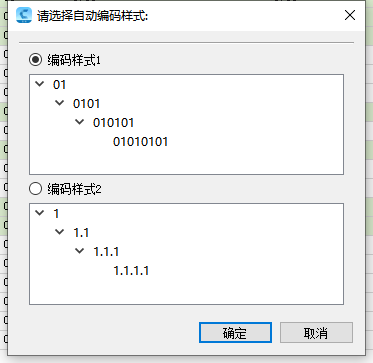The height and width of the screenshot is (363, 373).
Task: Collapse the 1.1 tree node chevron
Action: [60, 232]
